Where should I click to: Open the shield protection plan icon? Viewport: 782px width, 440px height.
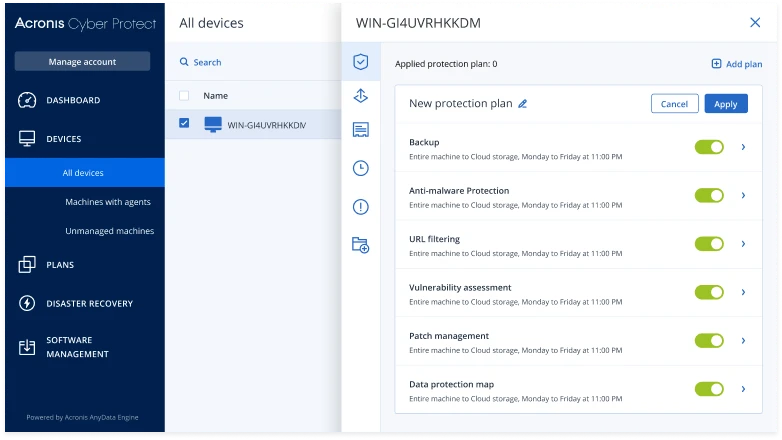point(361,62)
